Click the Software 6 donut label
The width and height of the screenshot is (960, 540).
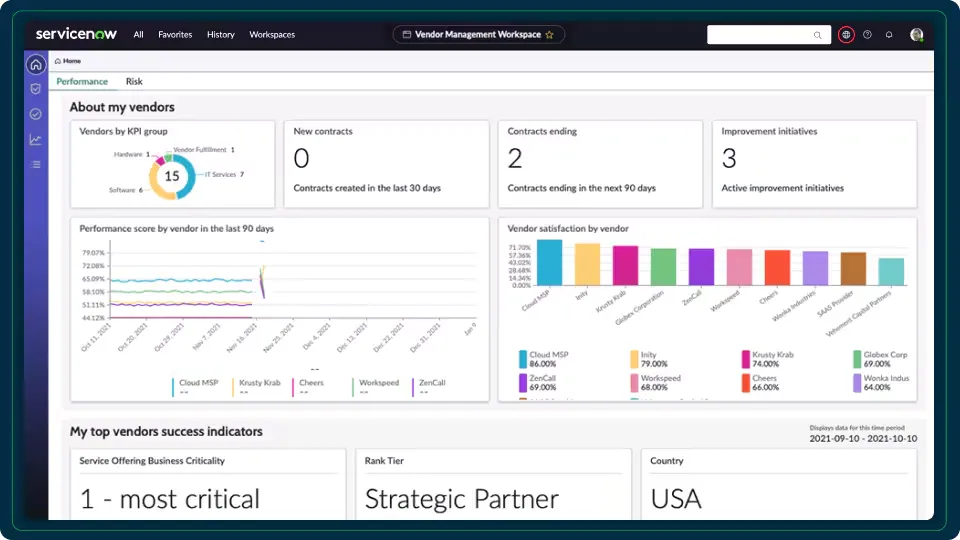point(126,190)
